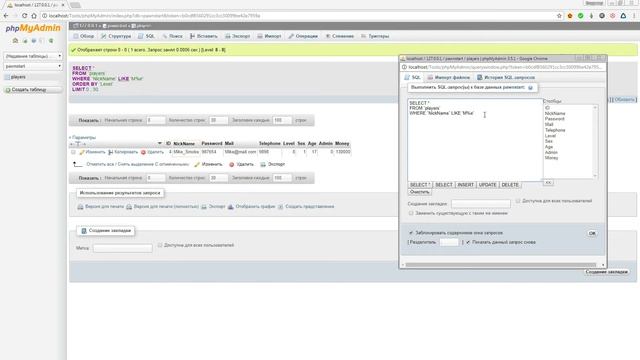Click the 'Разделитель' delimiter field
Screen dimensions: 640x360
pyautogui.click(x=449, y=242)
